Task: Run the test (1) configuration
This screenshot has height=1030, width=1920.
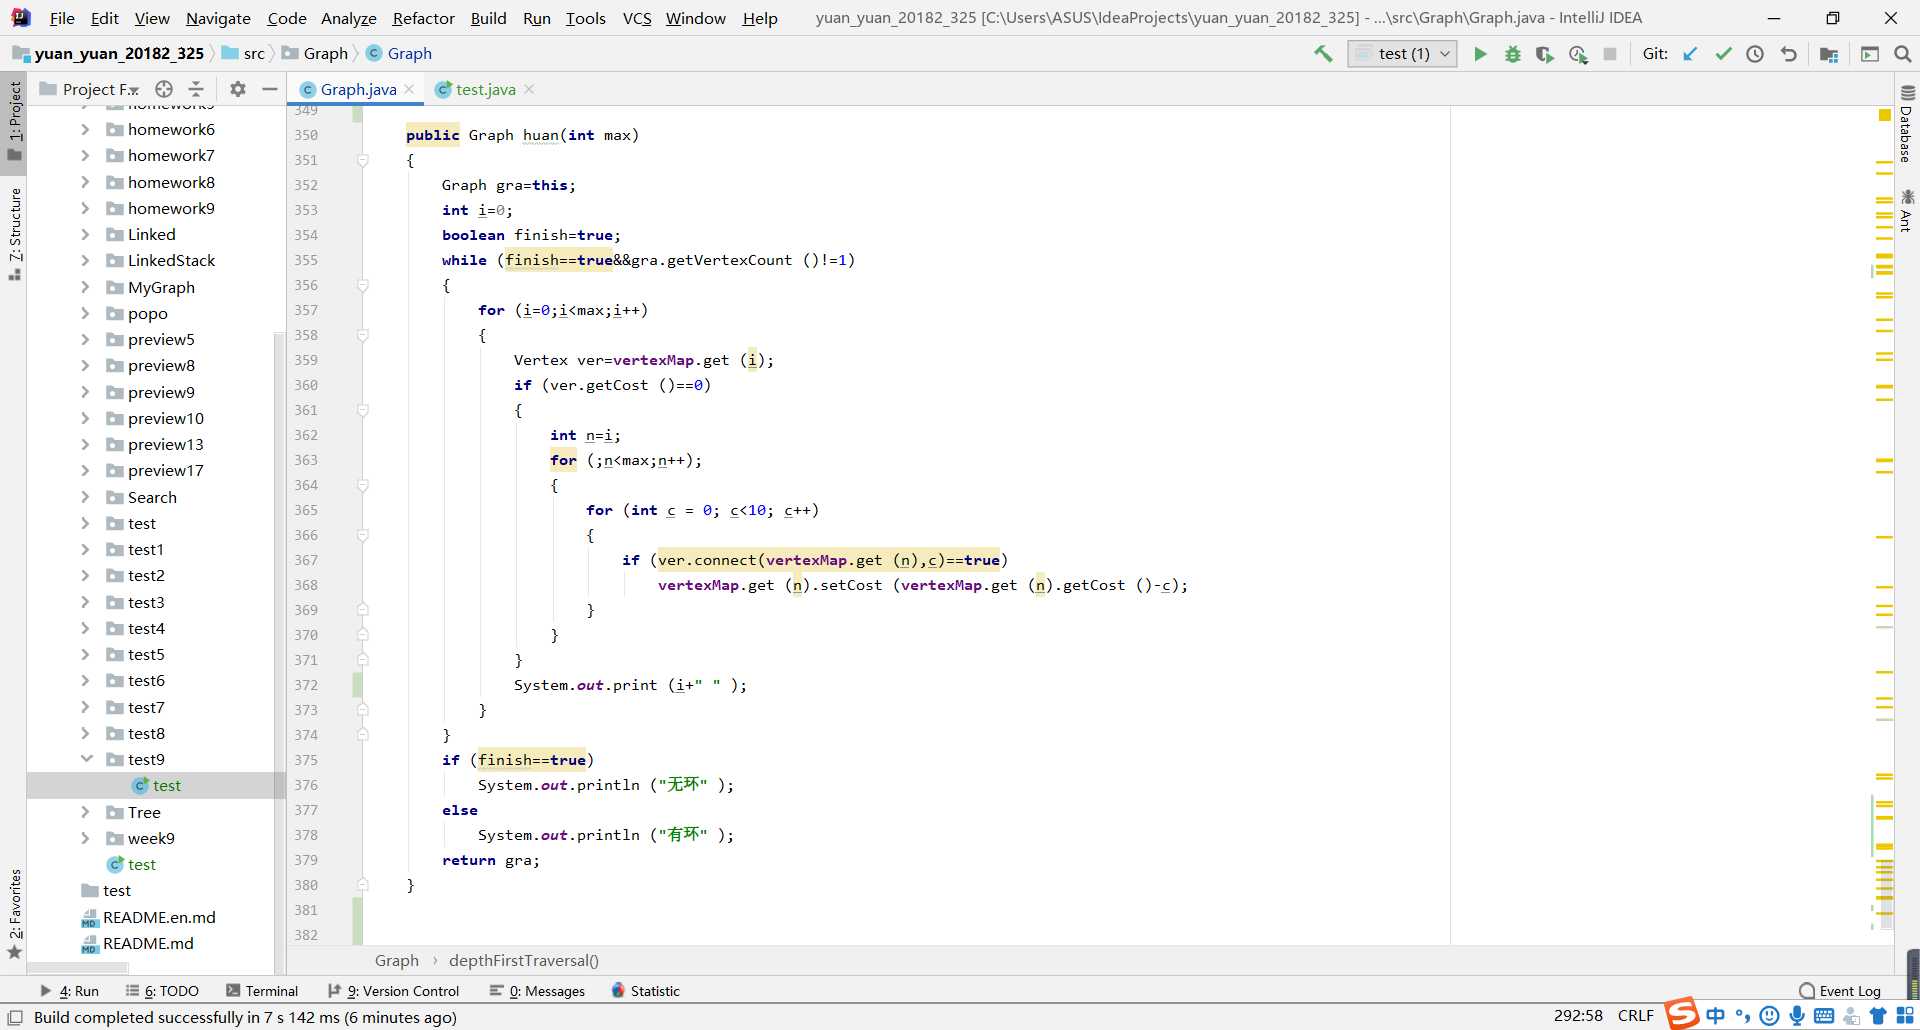Action: pyautogui.click(x=1480, y=54)
